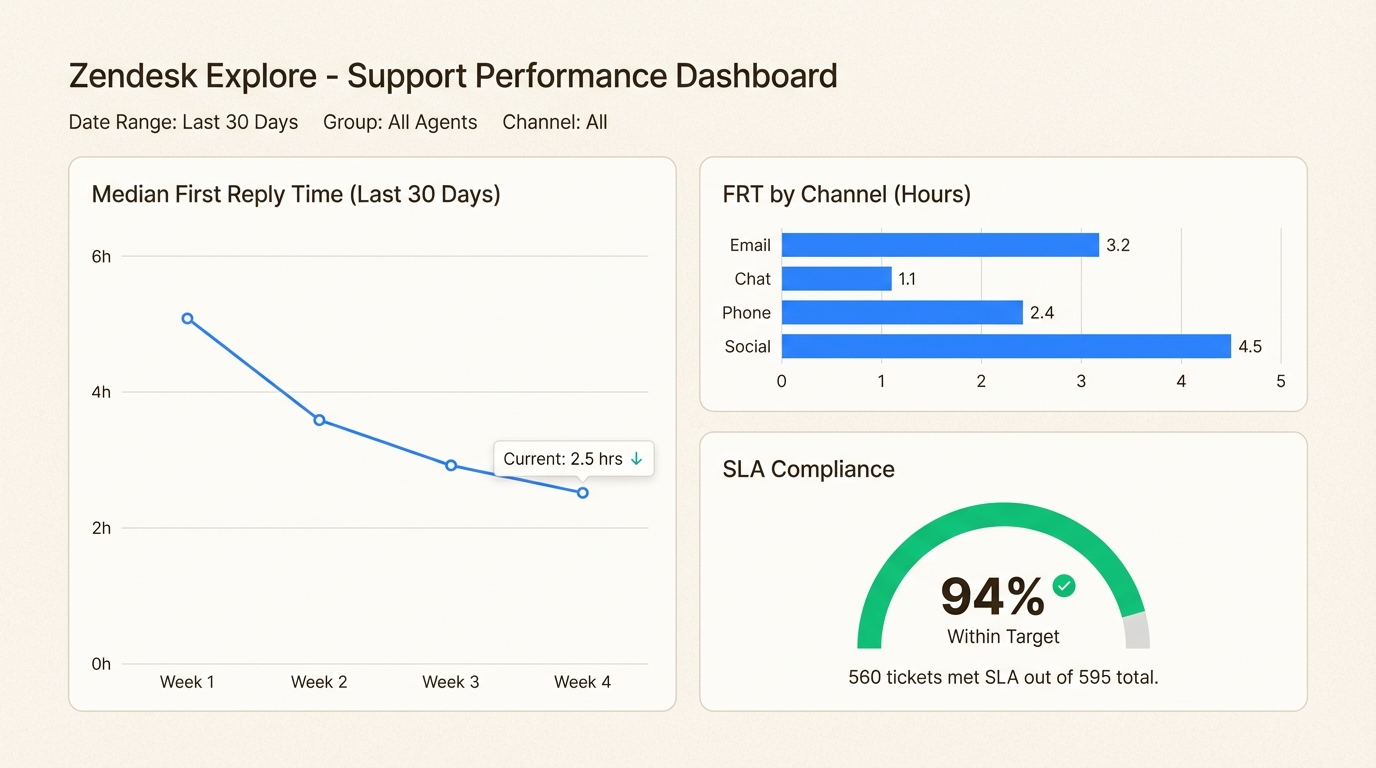Expand the Channel: All filter
The width and height of the screenshot is (1376, 768).
point(554,122)
